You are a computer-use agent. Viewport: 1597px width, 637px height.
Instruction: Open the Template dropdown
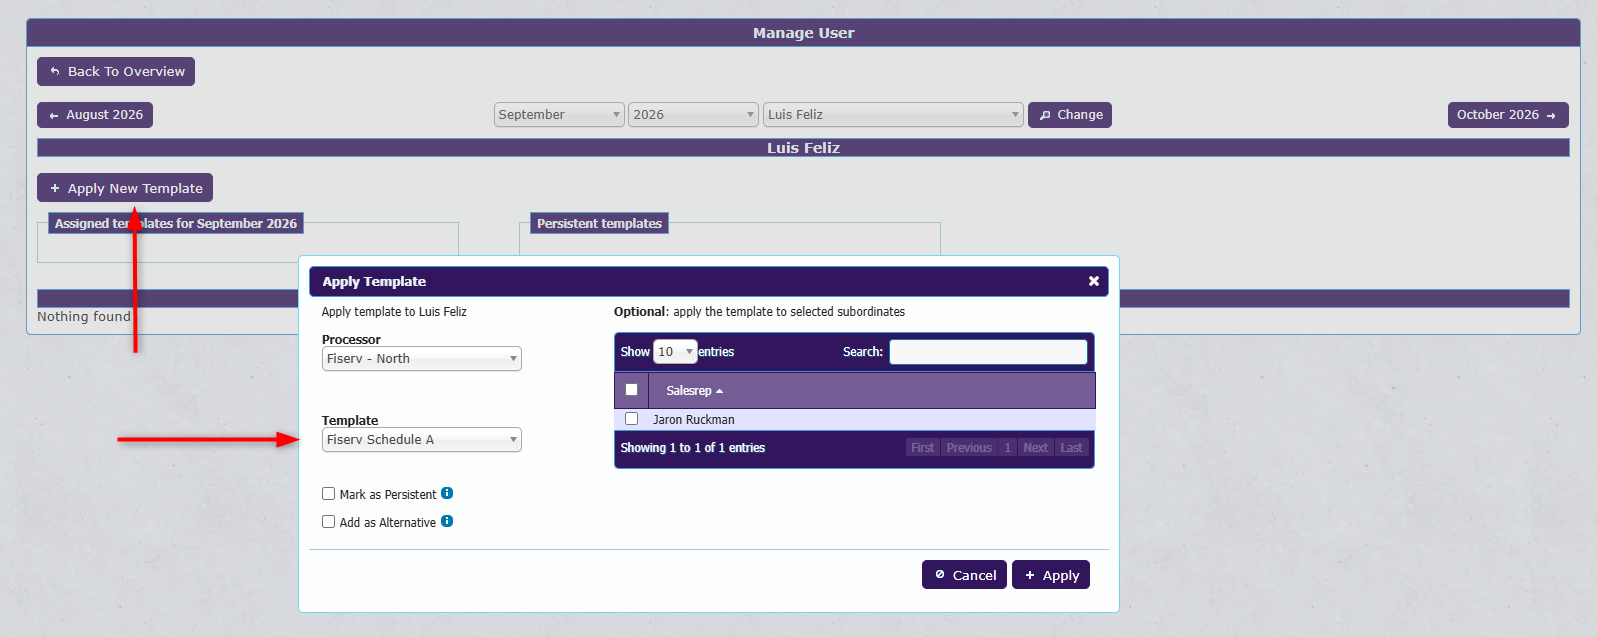422,440
